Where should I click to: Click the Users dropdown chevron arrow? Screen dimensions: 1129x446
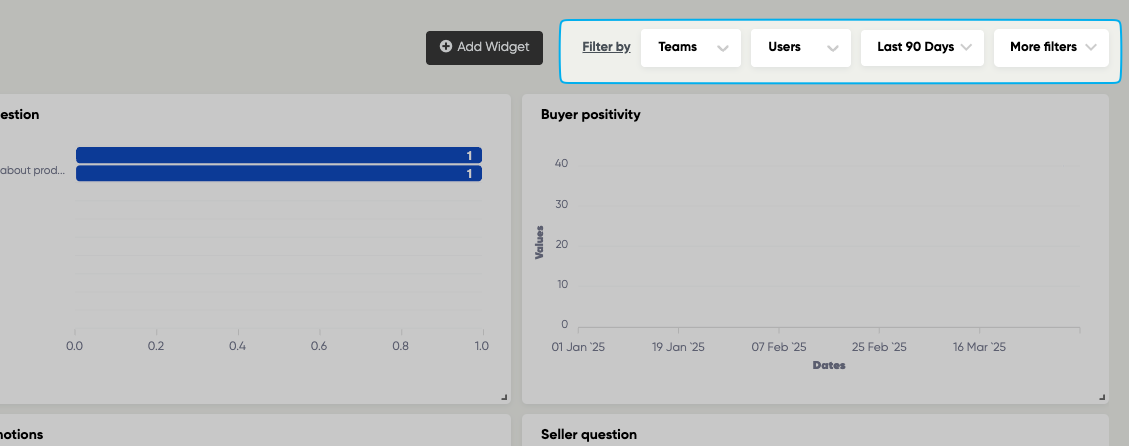coord(833,48)
